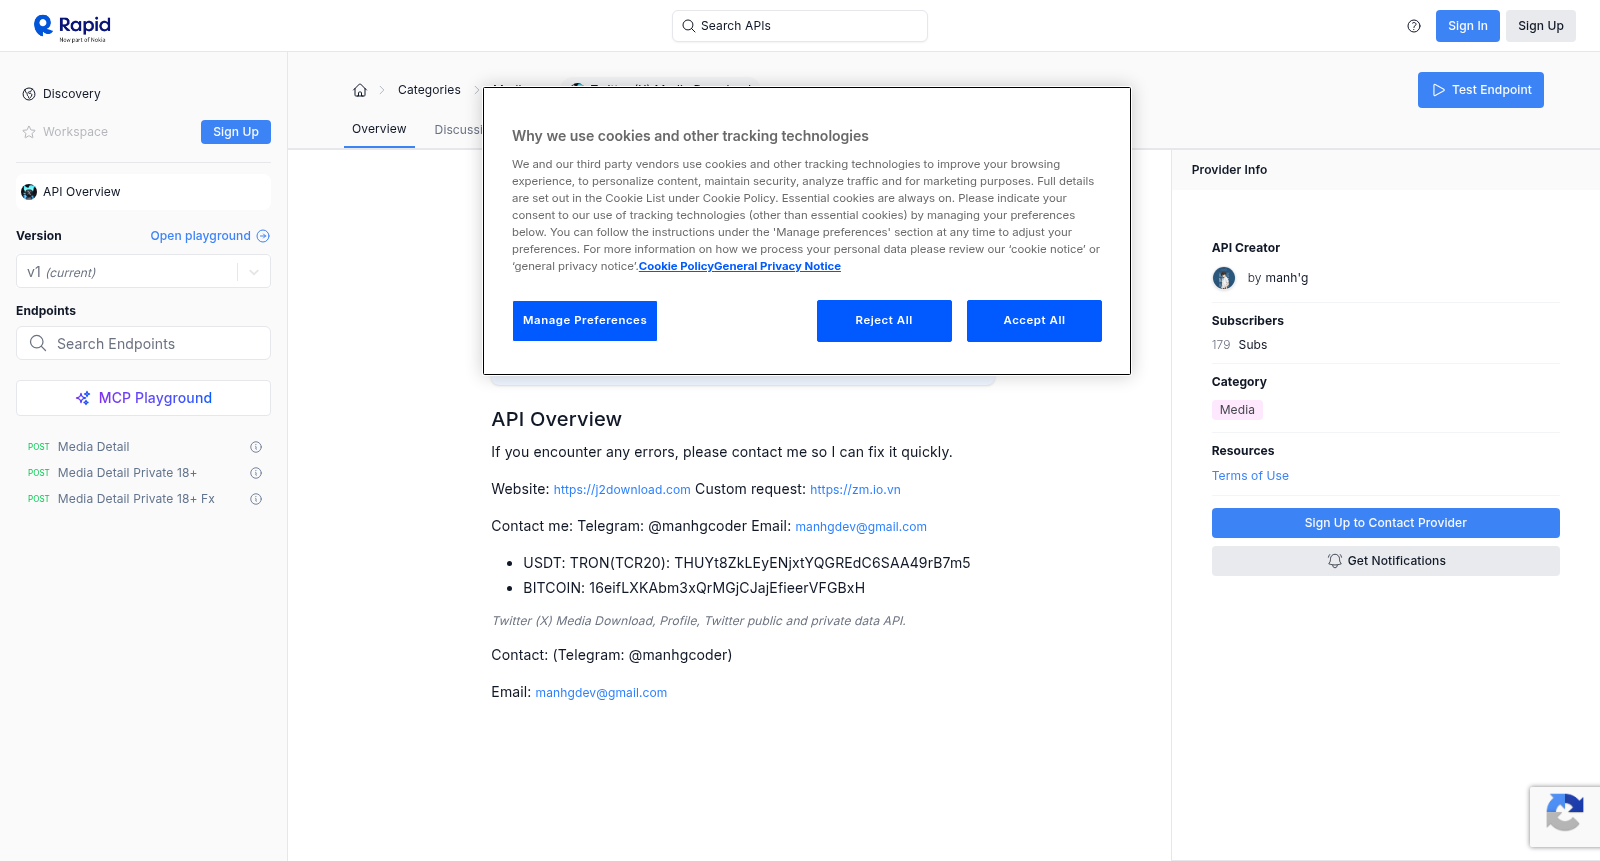Open the zm.io.vn custom request link
The image size is (1600, 861).
(855, 490)
